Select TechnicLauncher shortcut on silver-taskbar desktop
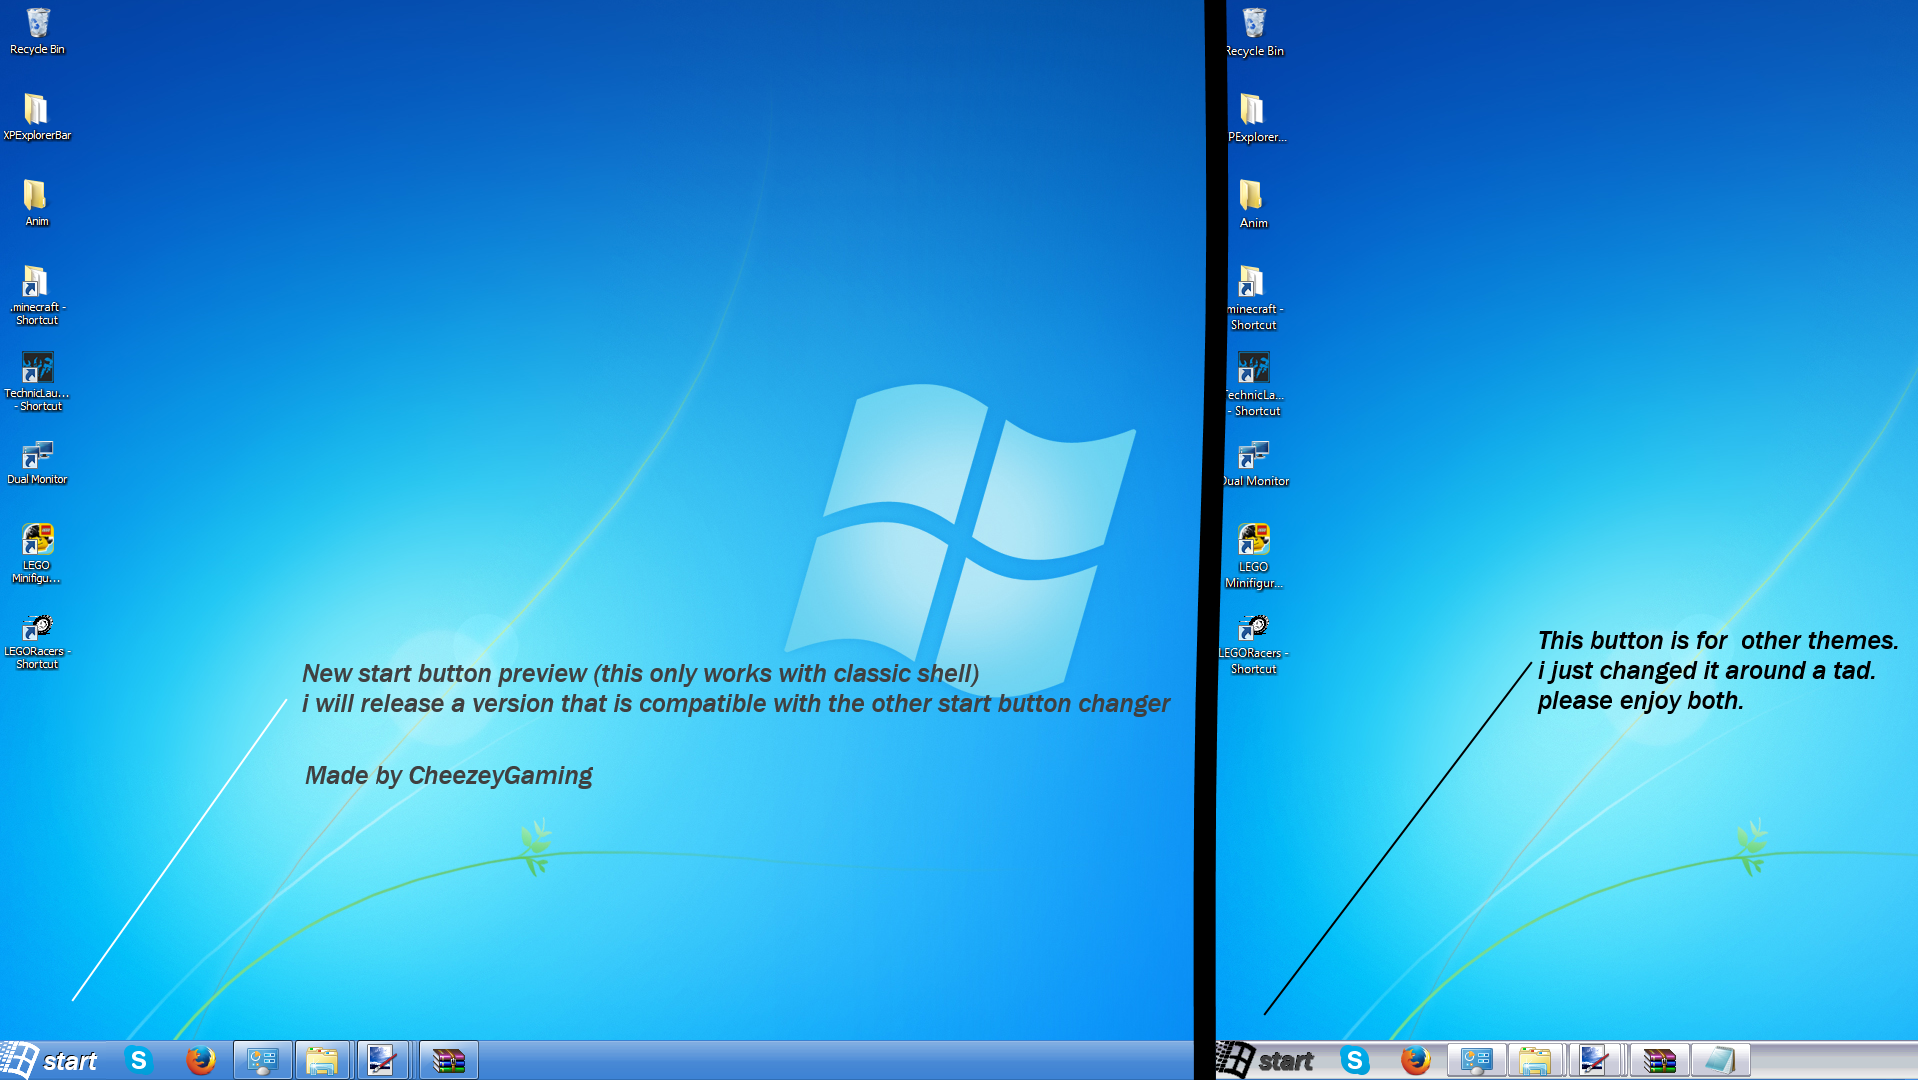The height and width of the screenshot is (1080, 1918). click(x=1254, y=383)
